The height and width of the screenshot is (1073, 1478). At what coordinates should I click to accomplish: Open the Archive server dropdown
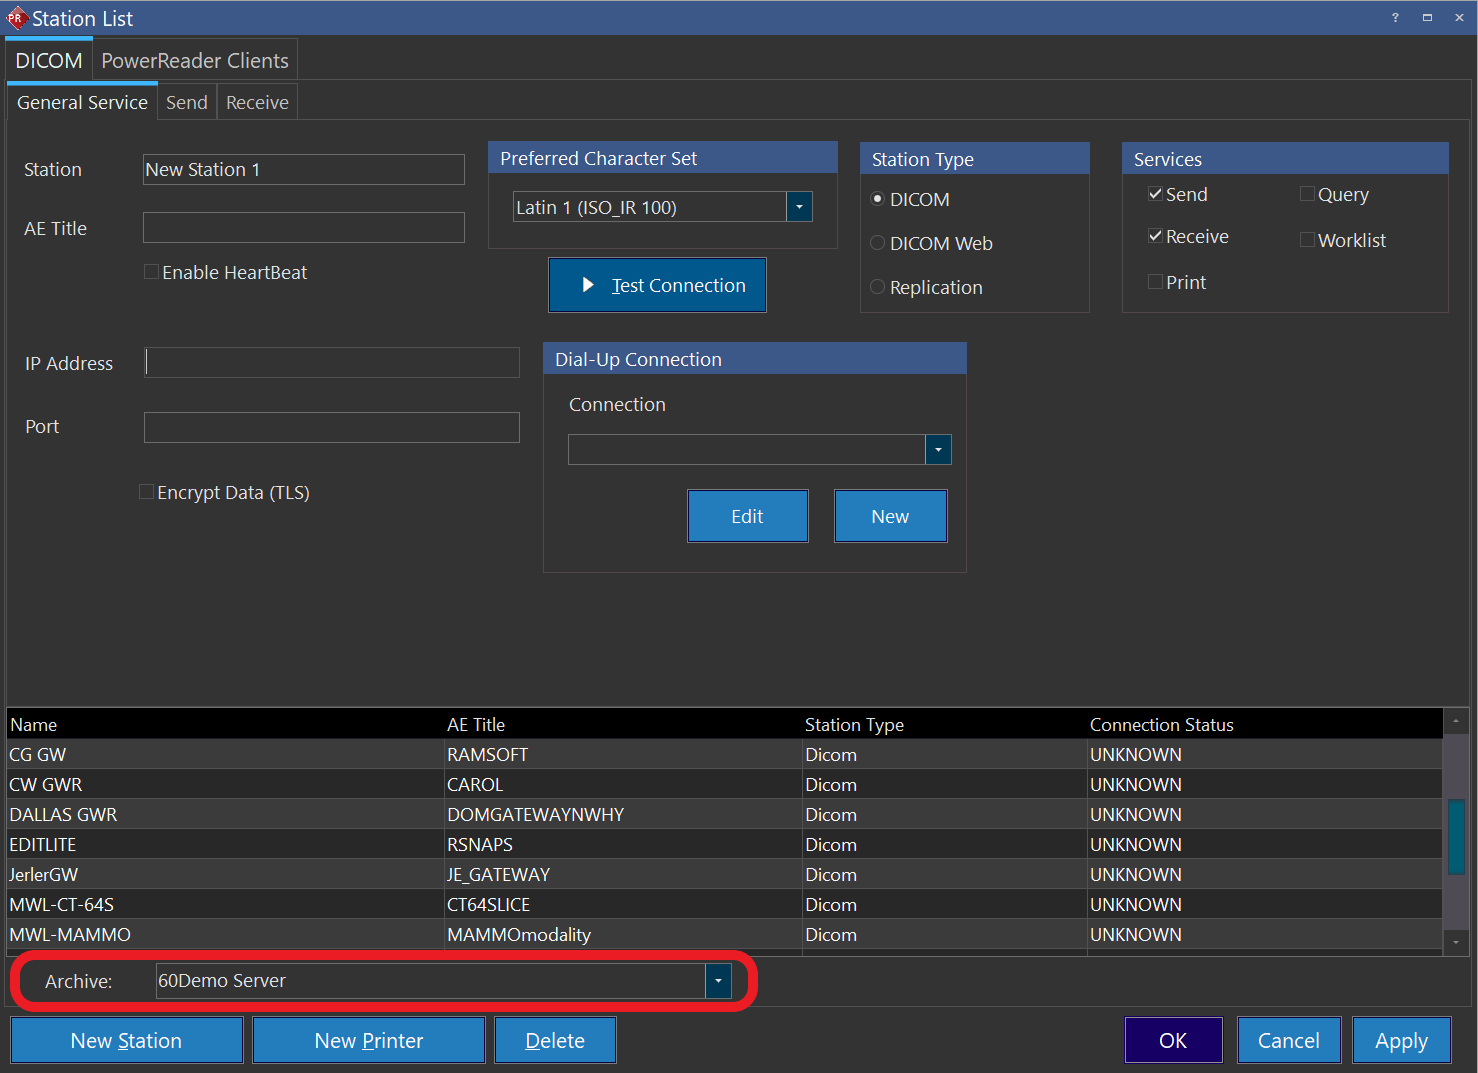(718, 981)
